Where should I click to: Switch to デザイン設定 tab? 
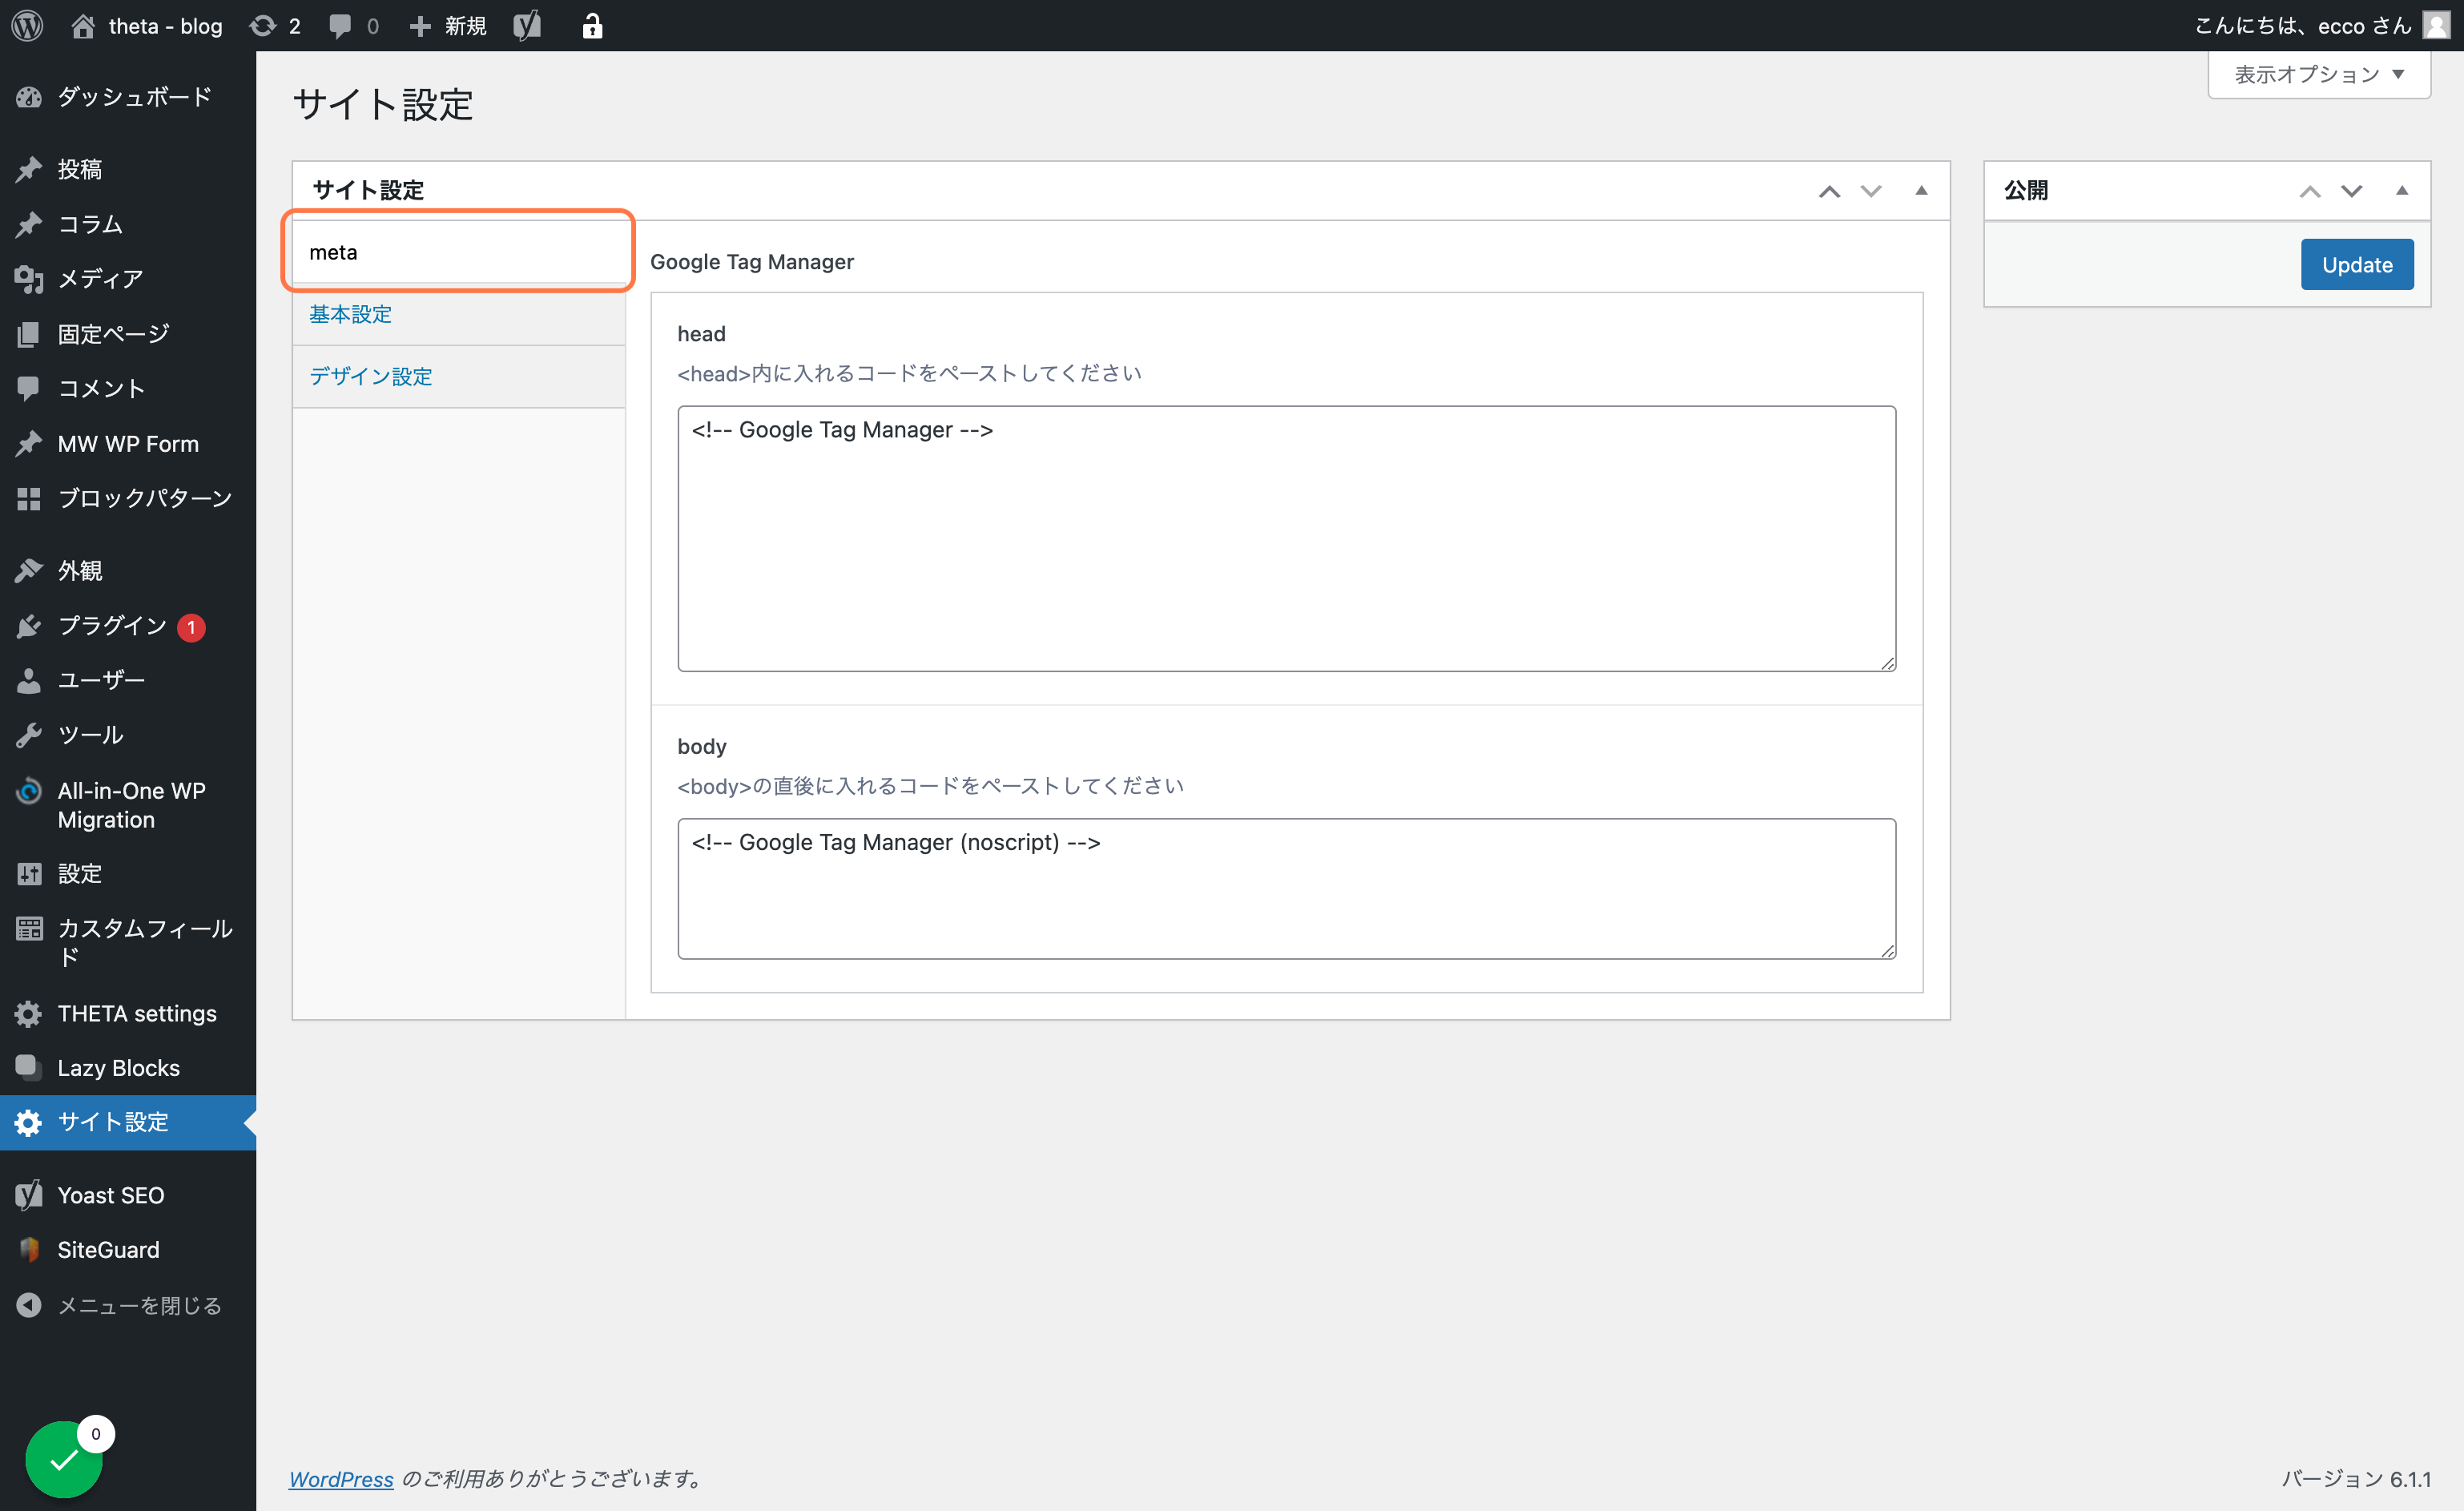coord(459,376)
